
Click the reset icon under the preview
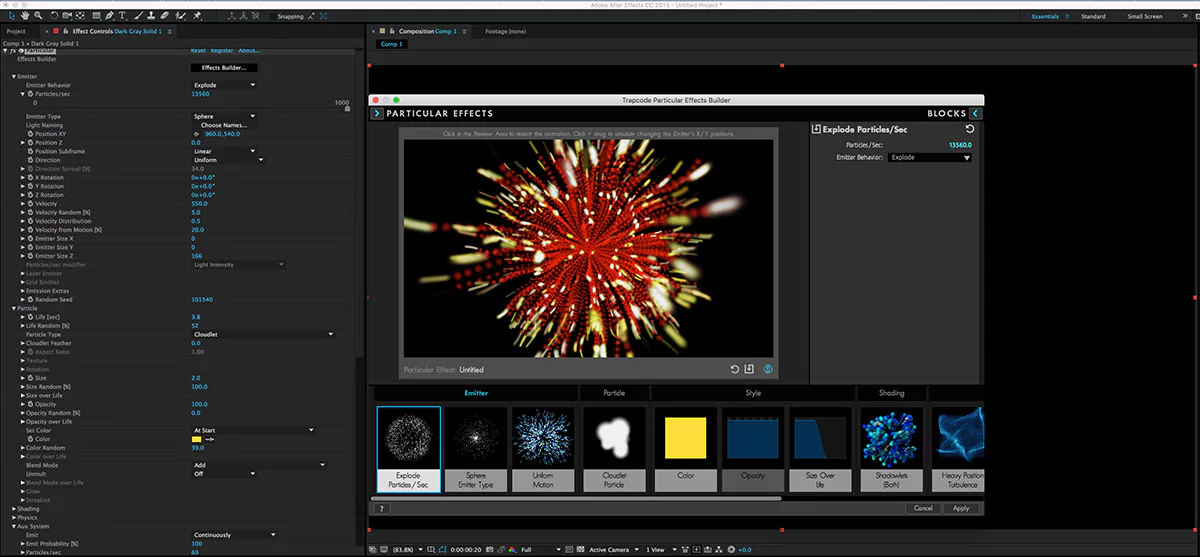(x=735, y=369)
